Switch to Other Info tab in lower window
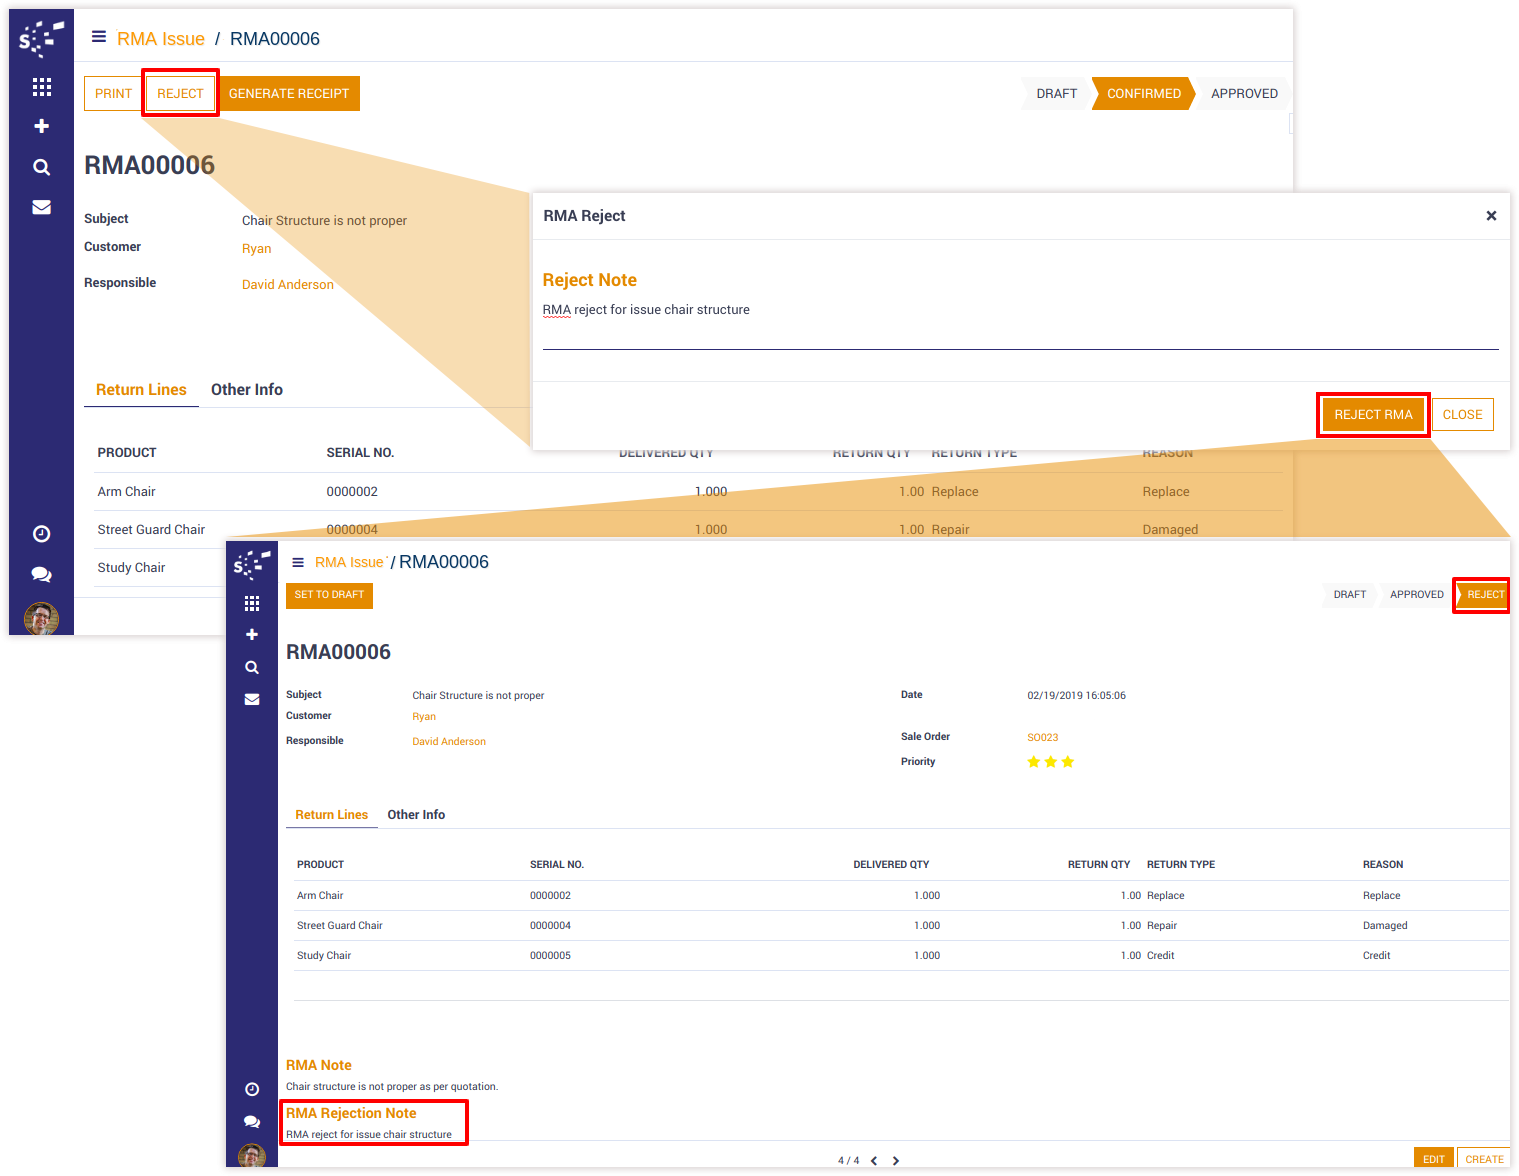Viewport: 1519px width, 1176px height. click(416, 815)
